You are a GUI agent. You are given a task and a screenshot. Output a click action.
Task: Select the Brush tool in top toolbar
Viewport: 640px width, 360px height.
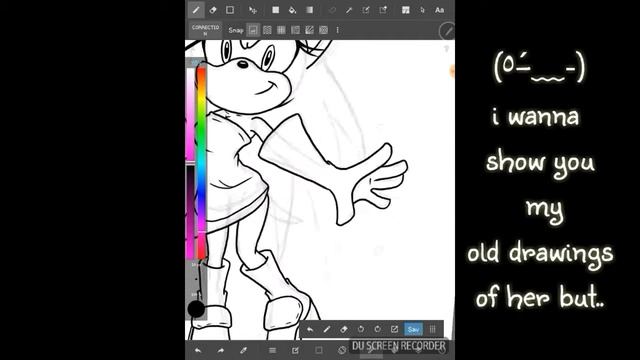click(196, 10)
